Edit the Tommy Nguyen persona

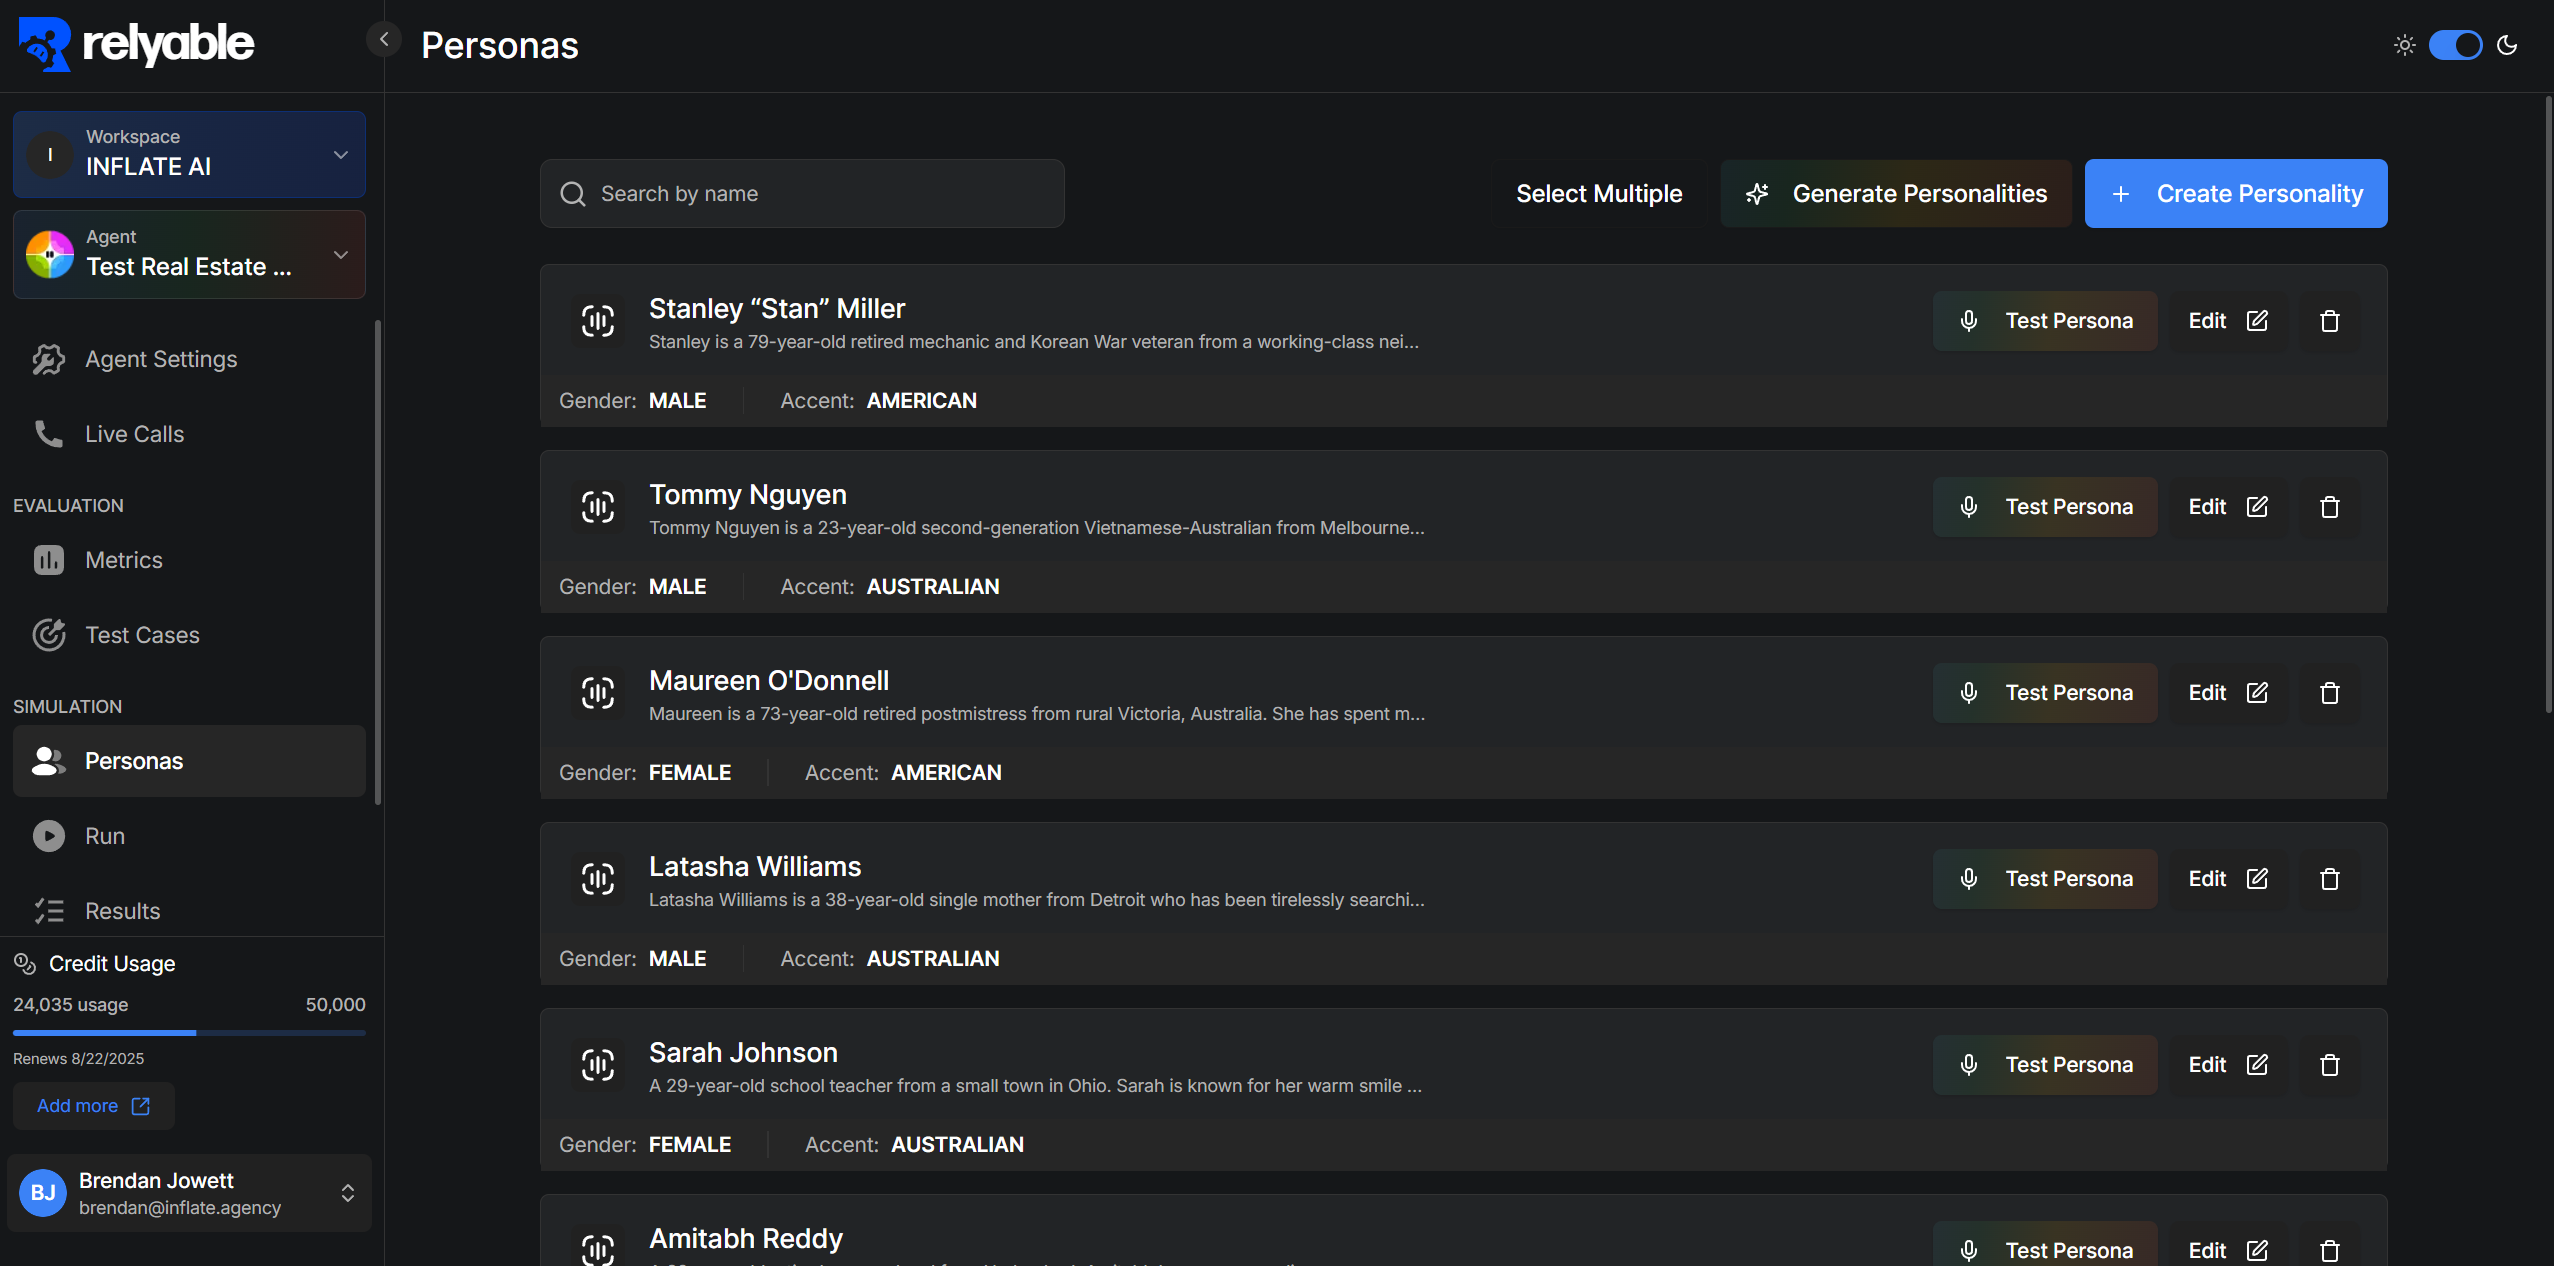click(x=2228, y=507)
